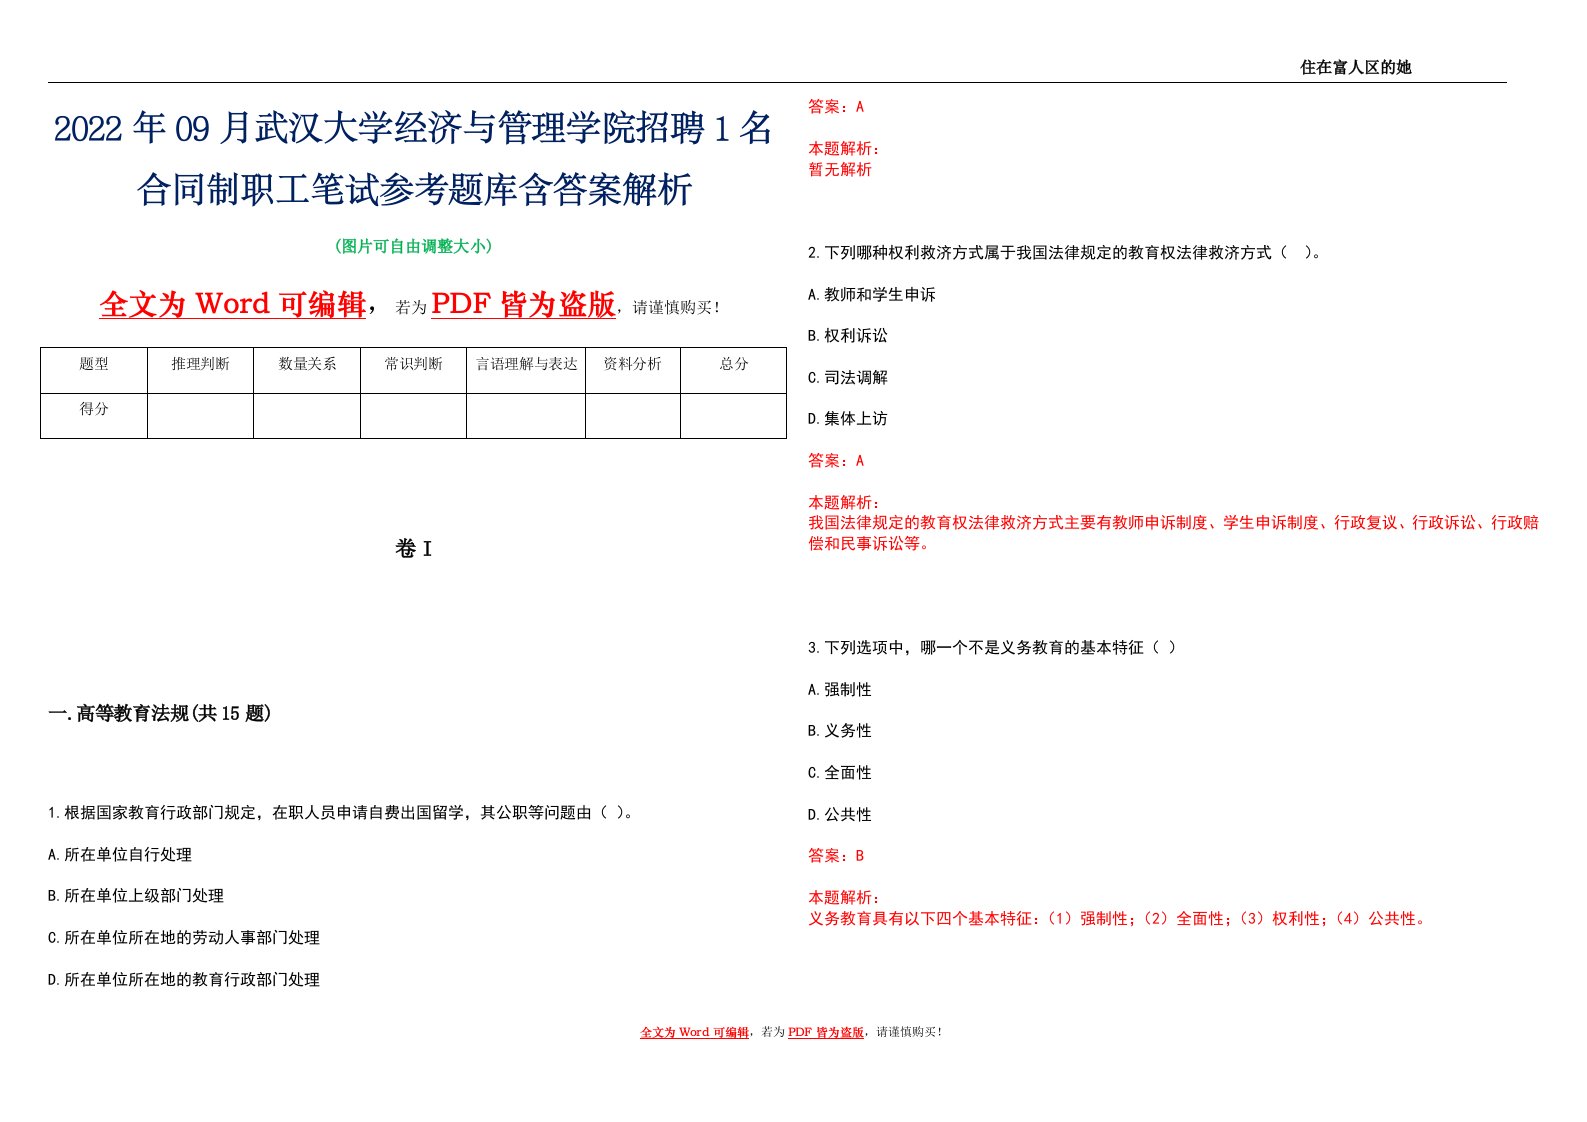1587x1122 pixels.
Task: Click the red 答案：B line
Action: (836, 856)
